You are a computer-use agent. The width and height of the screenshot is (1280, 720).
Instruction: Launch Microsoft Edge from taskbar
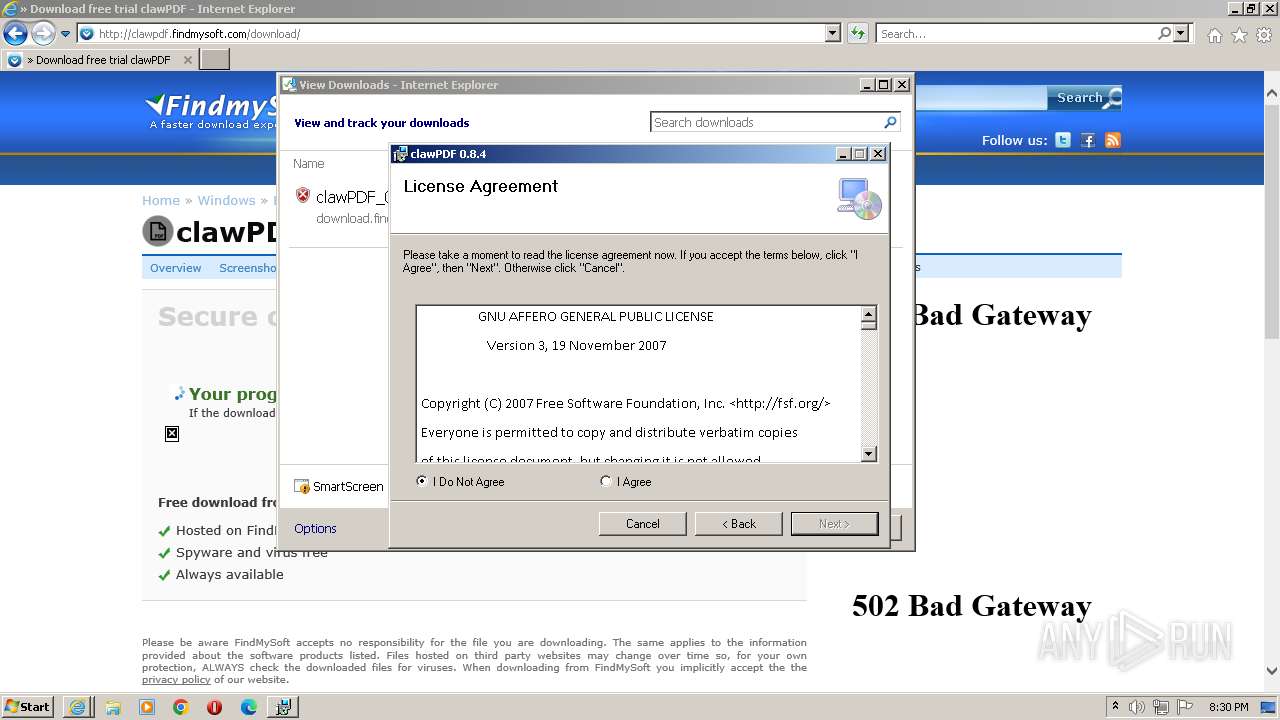(x=249, y=707)
